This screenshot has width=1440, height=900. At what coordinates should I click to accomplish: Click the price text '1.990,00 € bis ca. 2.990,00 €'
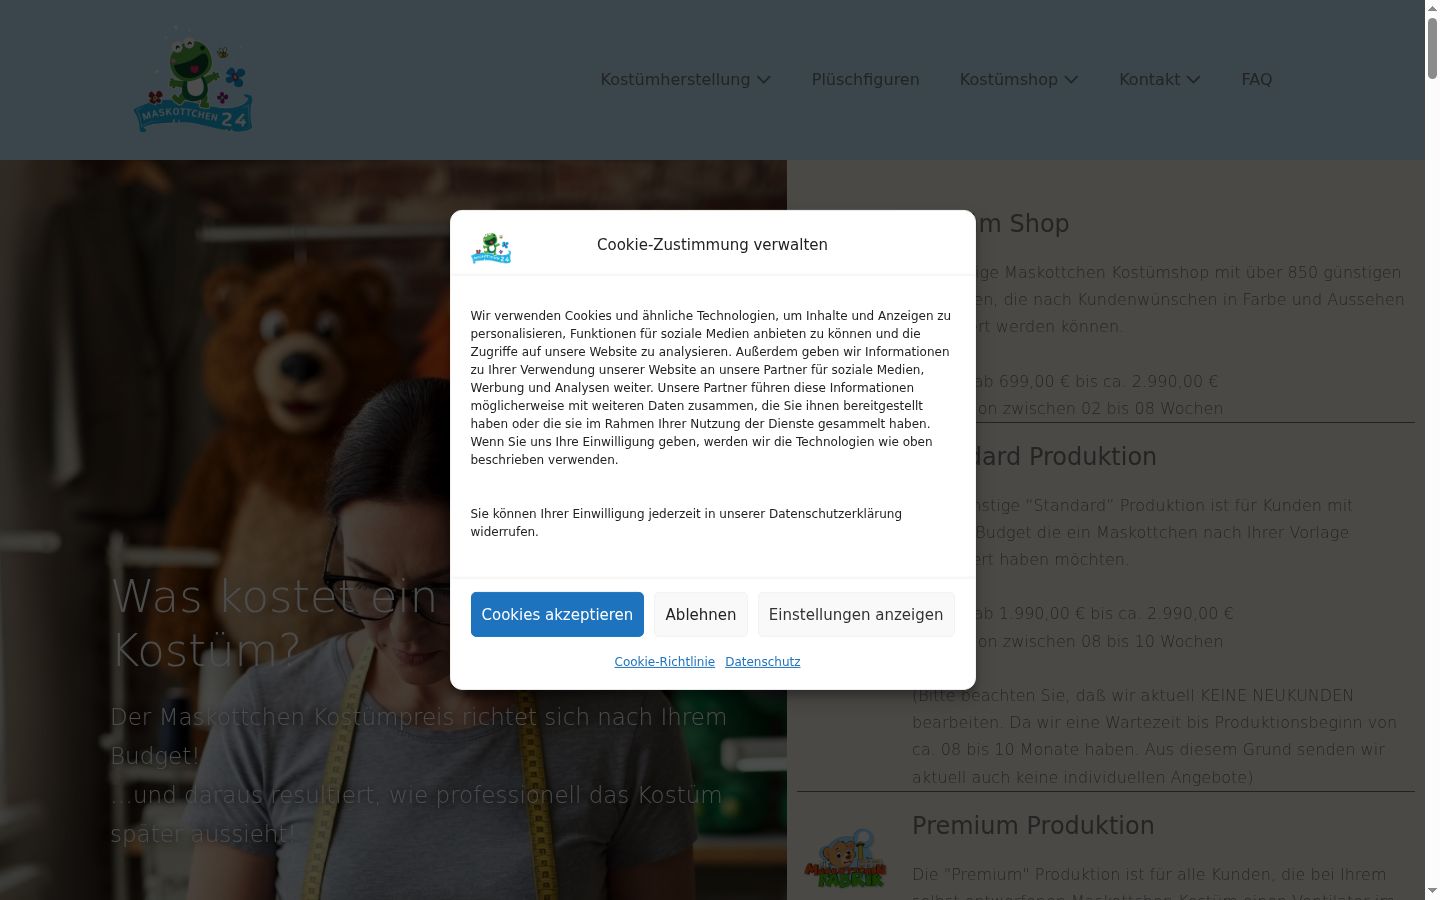1116,614
